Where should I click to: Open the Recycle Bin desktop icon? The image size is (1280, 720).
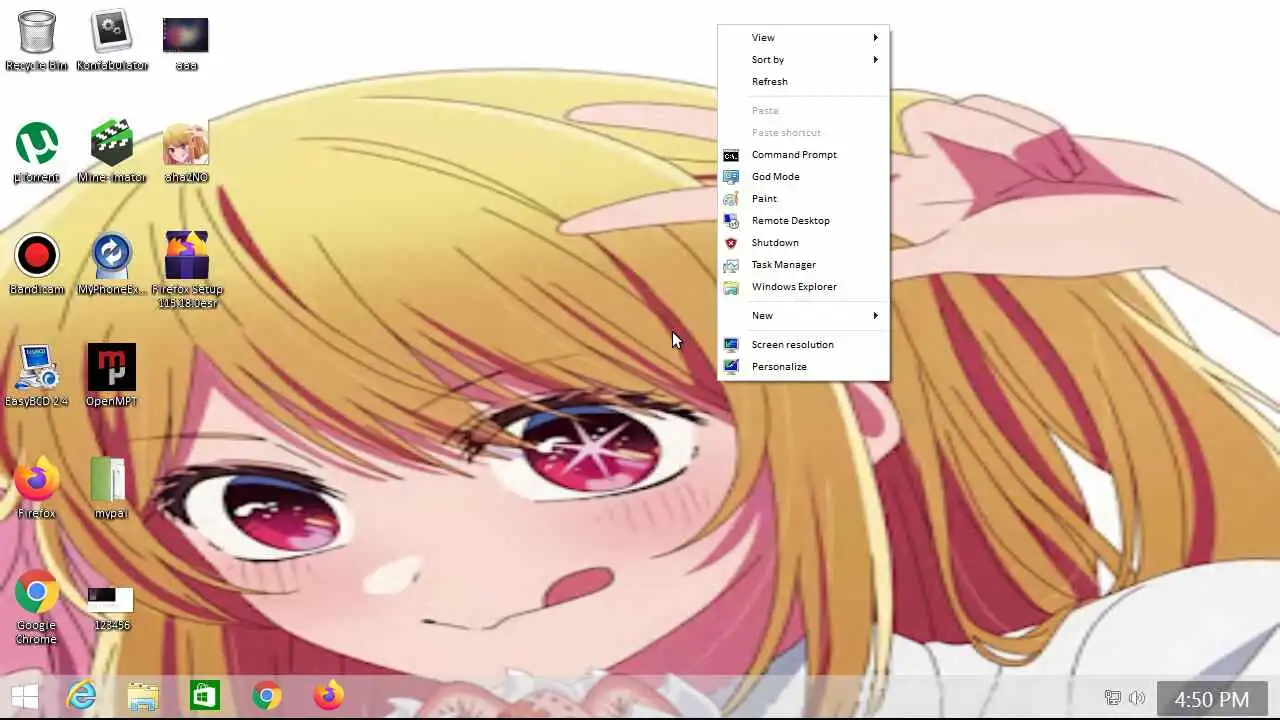tap(37, 41)
